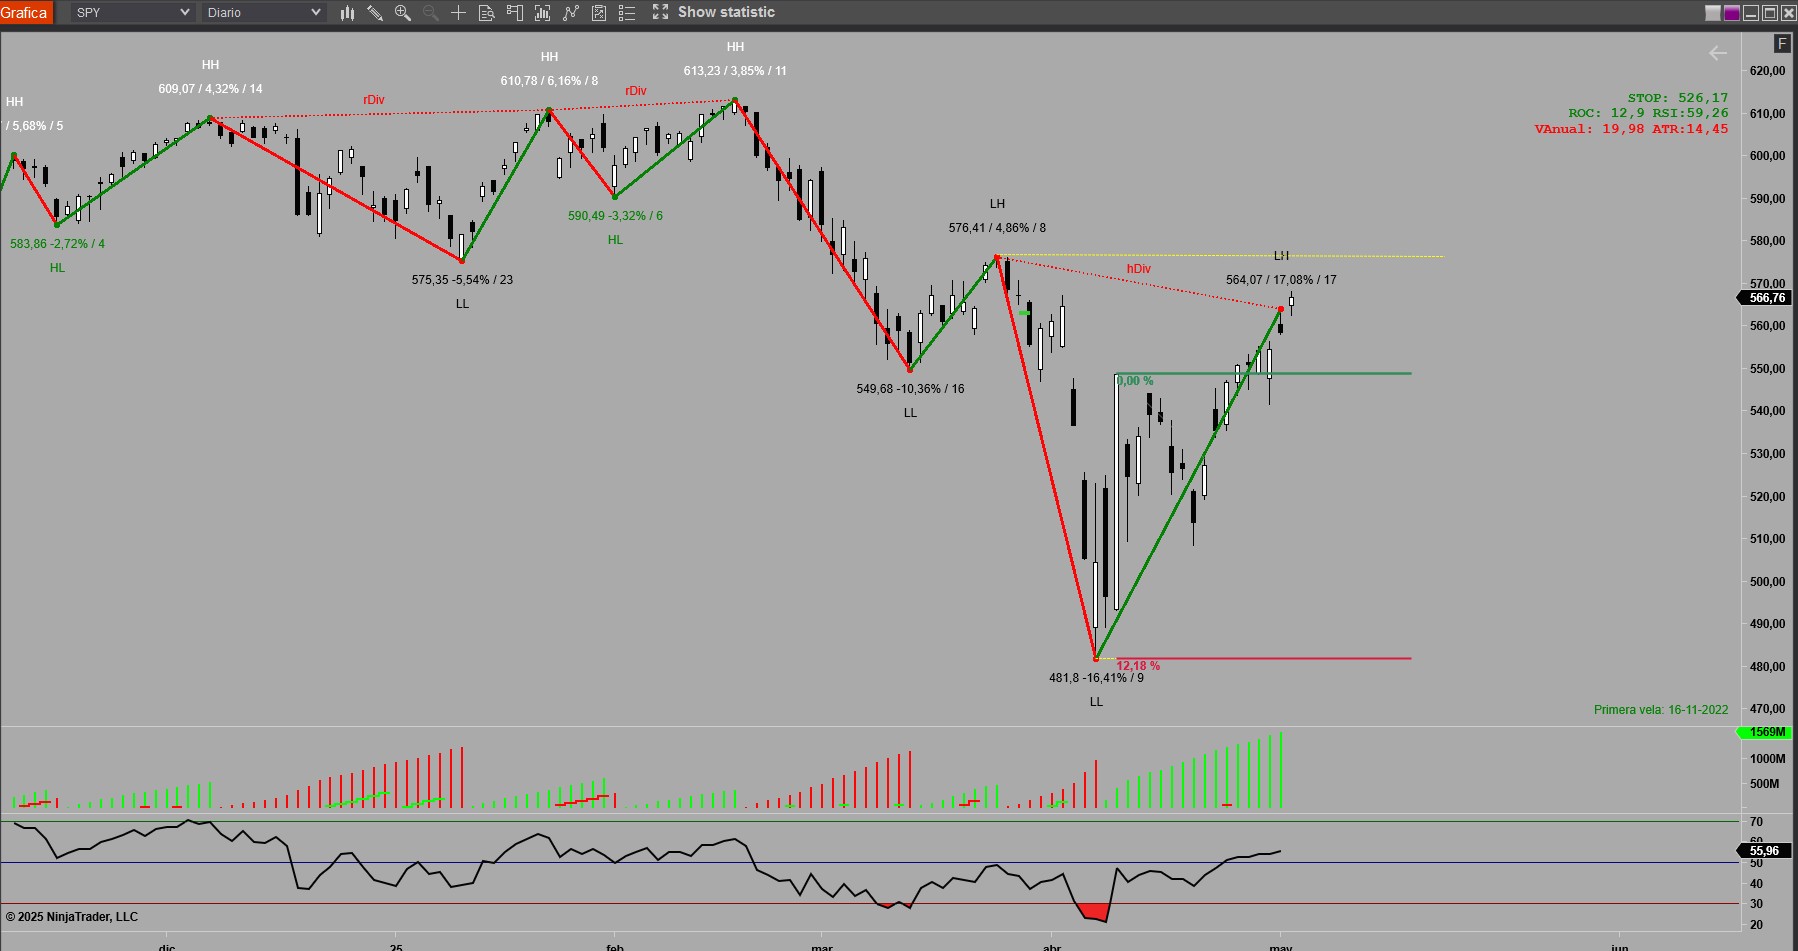Click the mar date axis label
The width and height of the screenshot is (1798, 951).
822,946
